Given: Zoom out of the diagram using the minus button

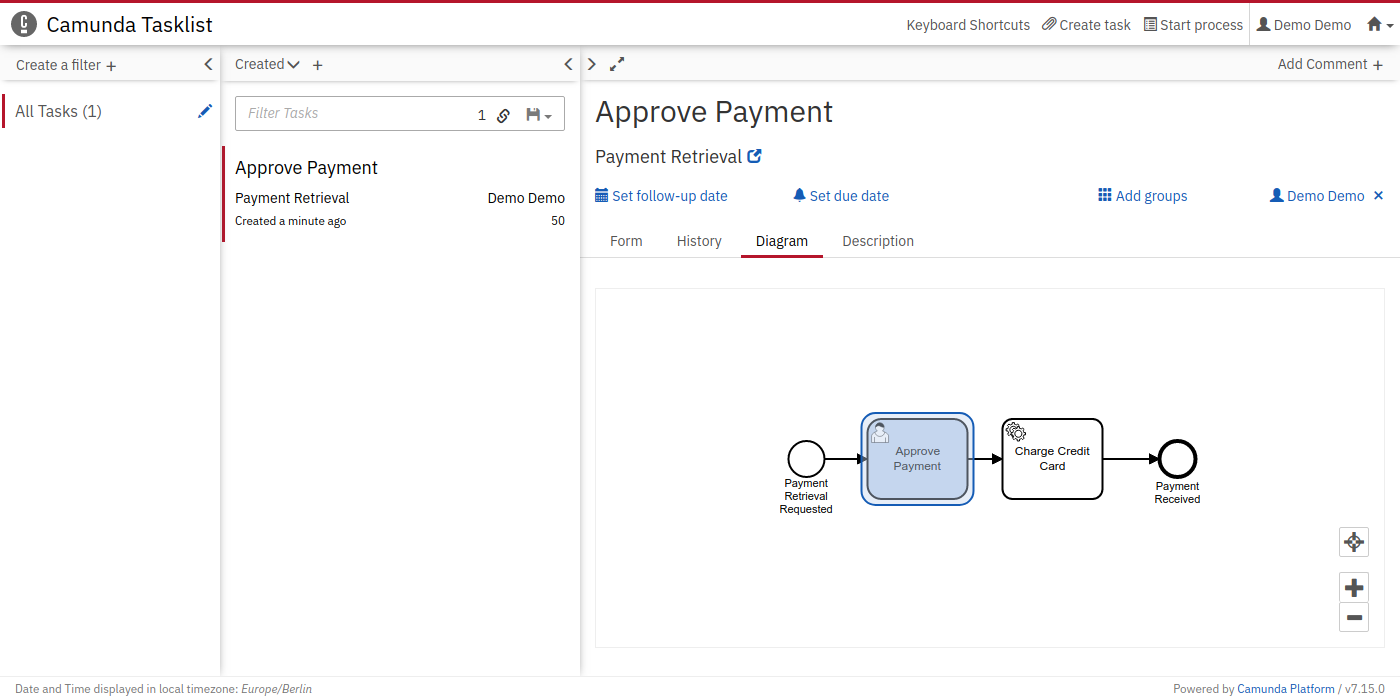Looking at the screenshot, I should pos(1354,617).
